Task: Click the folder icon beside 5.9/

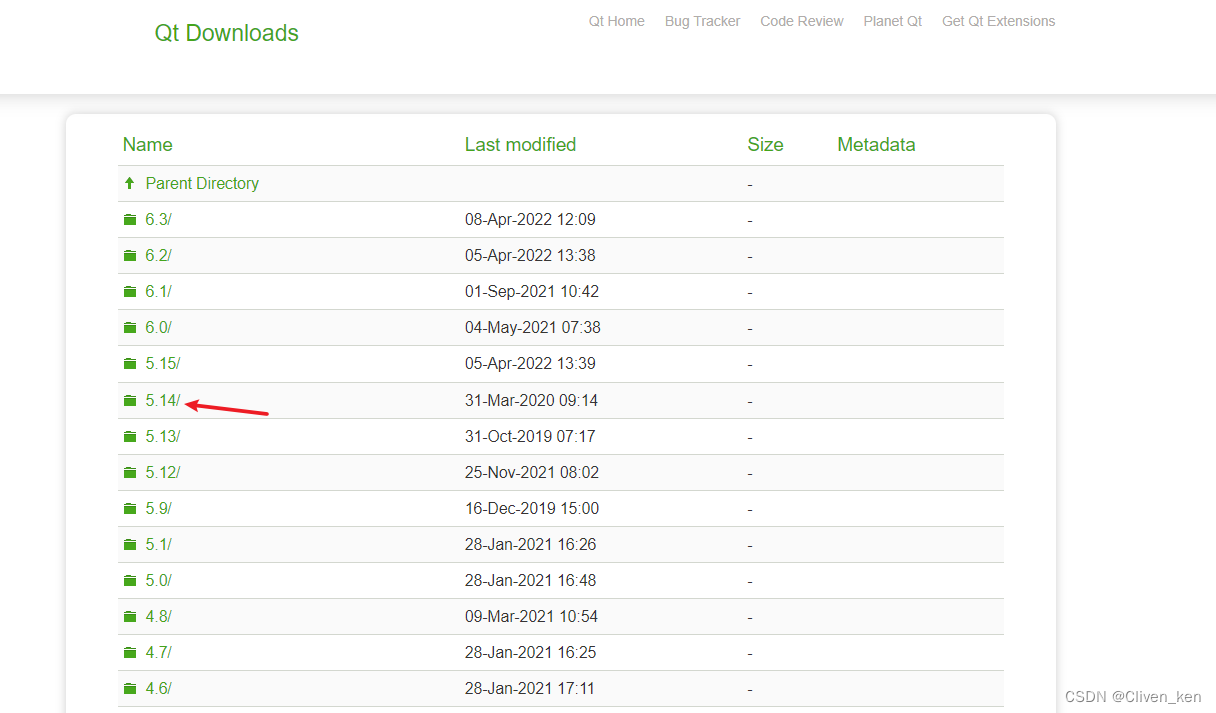Action: point(130,508)
